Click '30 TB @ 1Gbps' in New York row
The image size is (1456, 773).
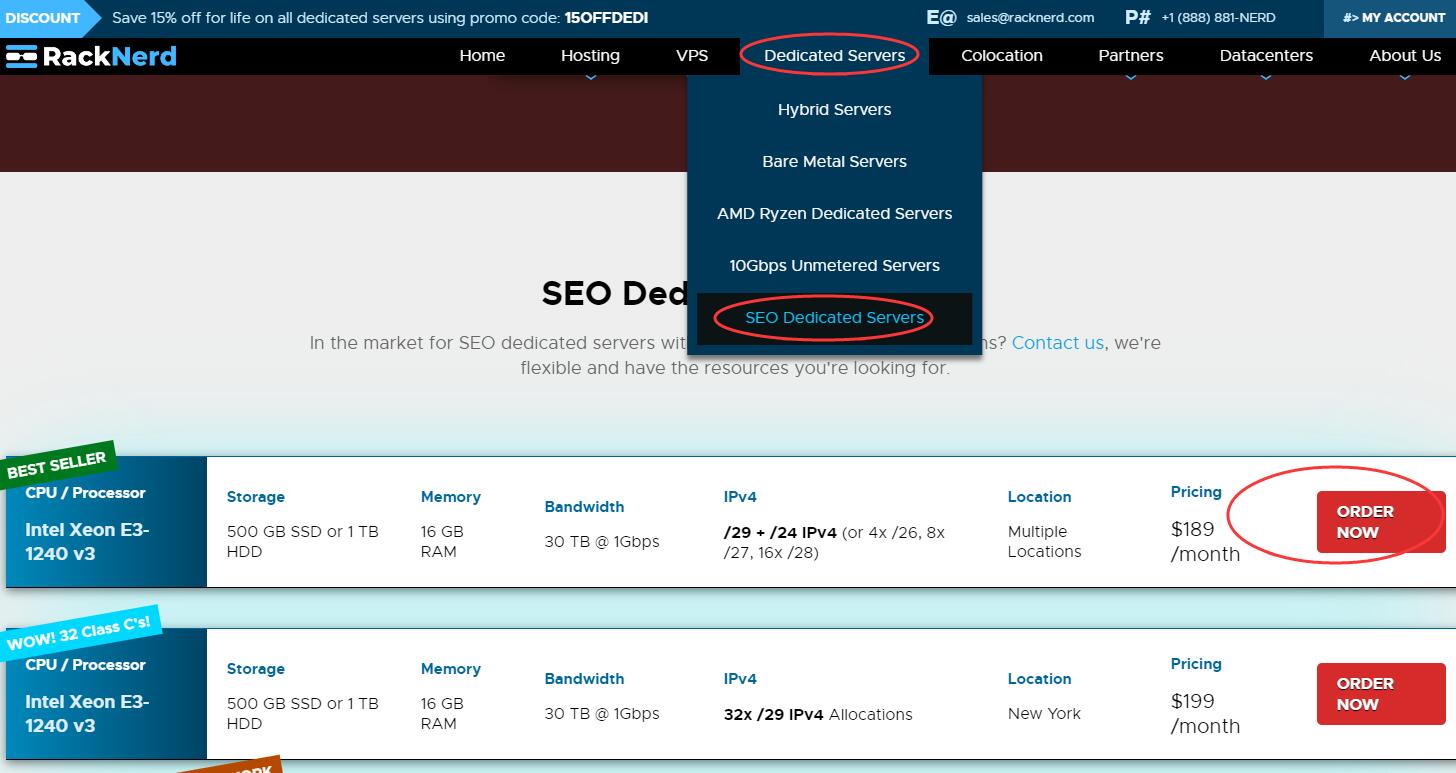click(602, 714)
